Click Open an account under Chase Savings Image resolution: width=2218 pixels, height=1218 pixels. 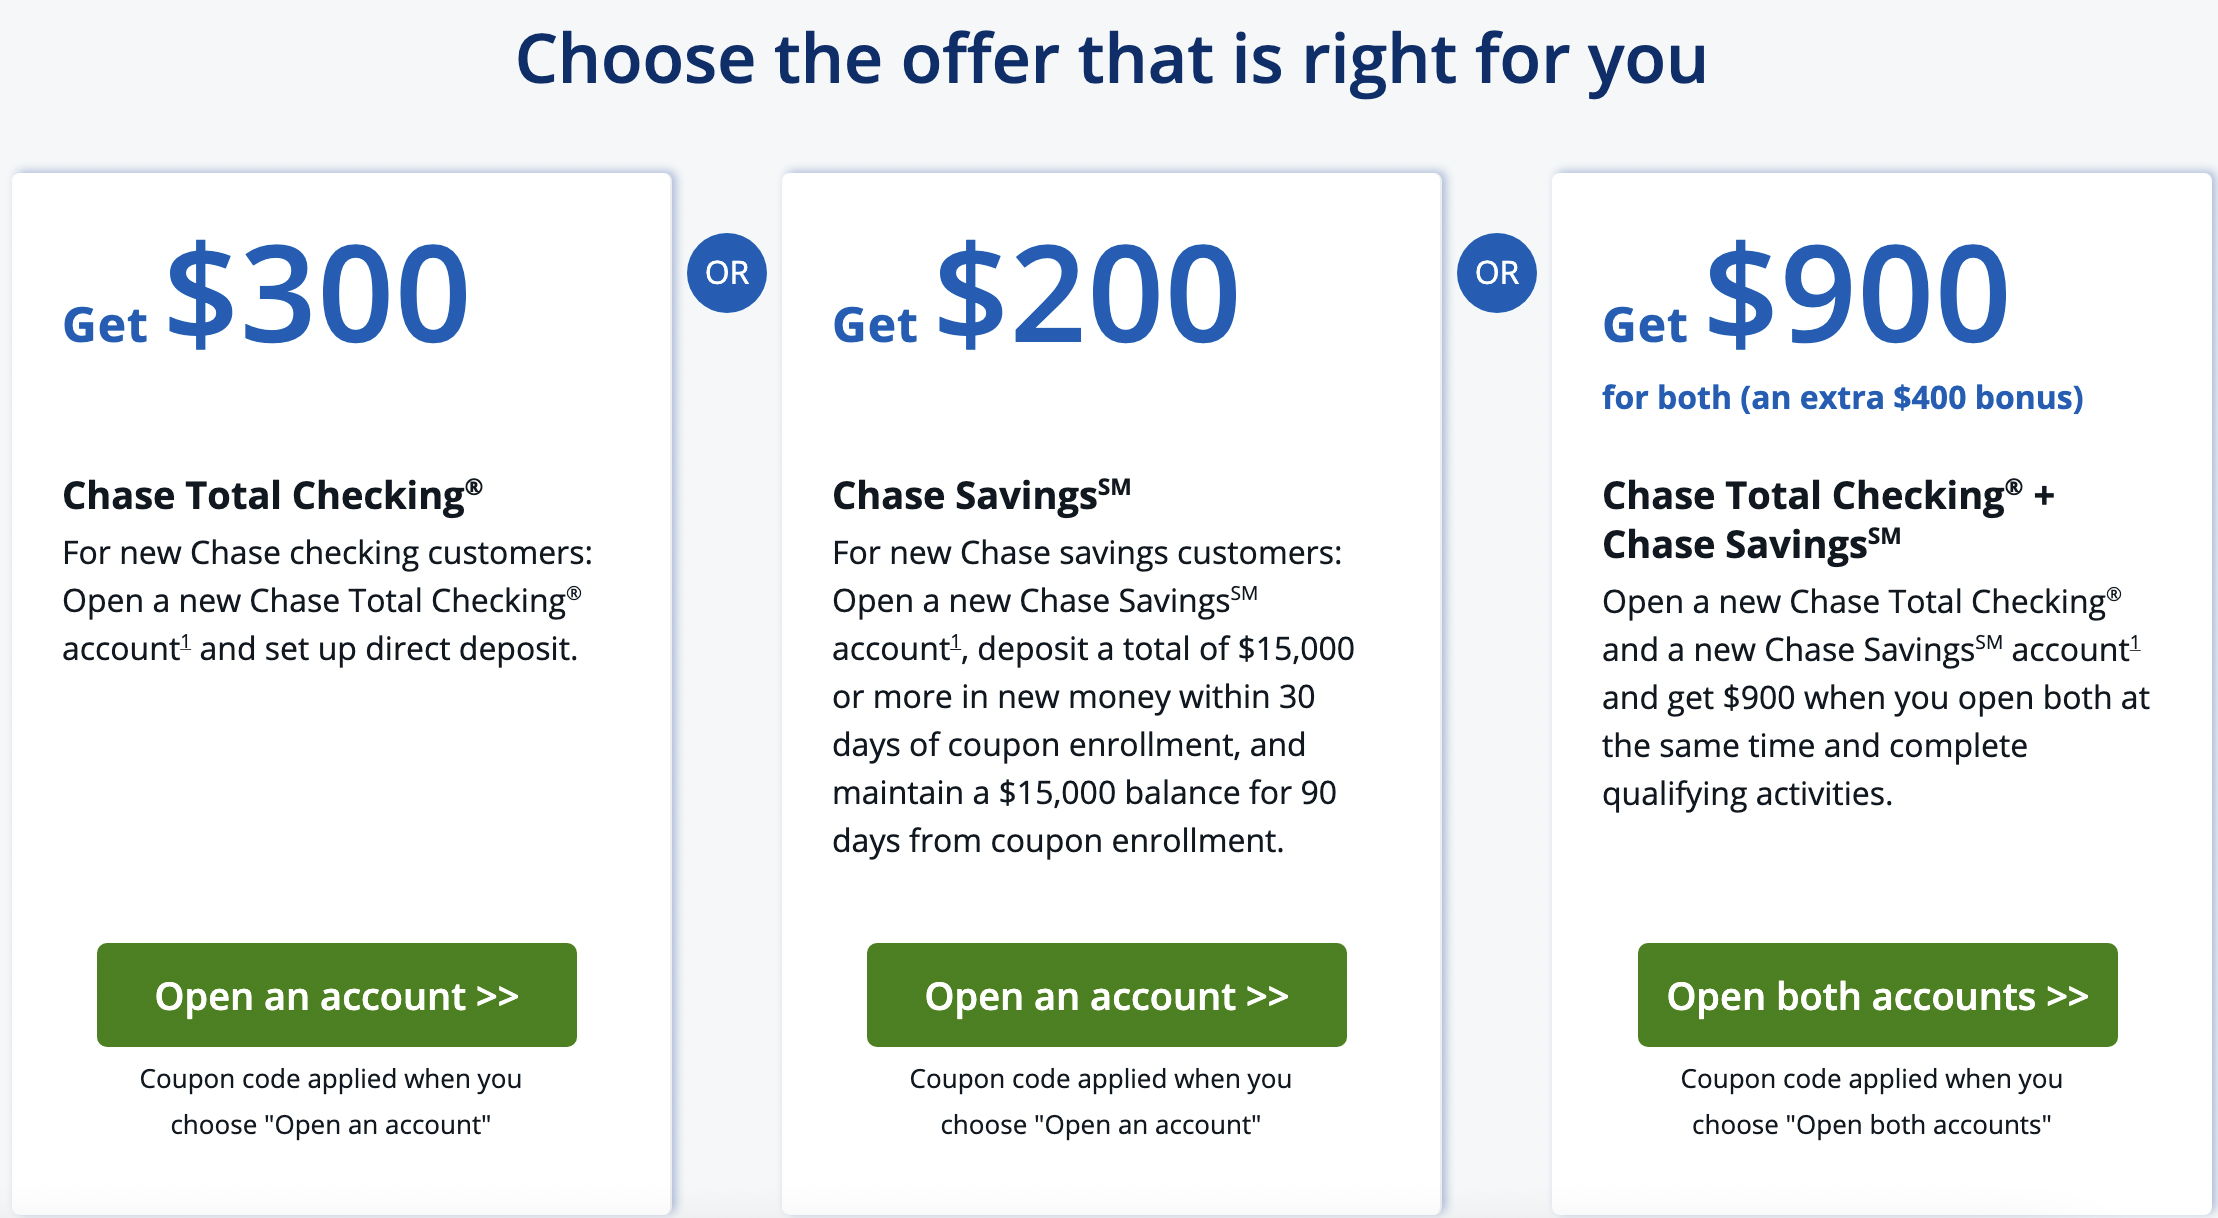[1106, 995]
